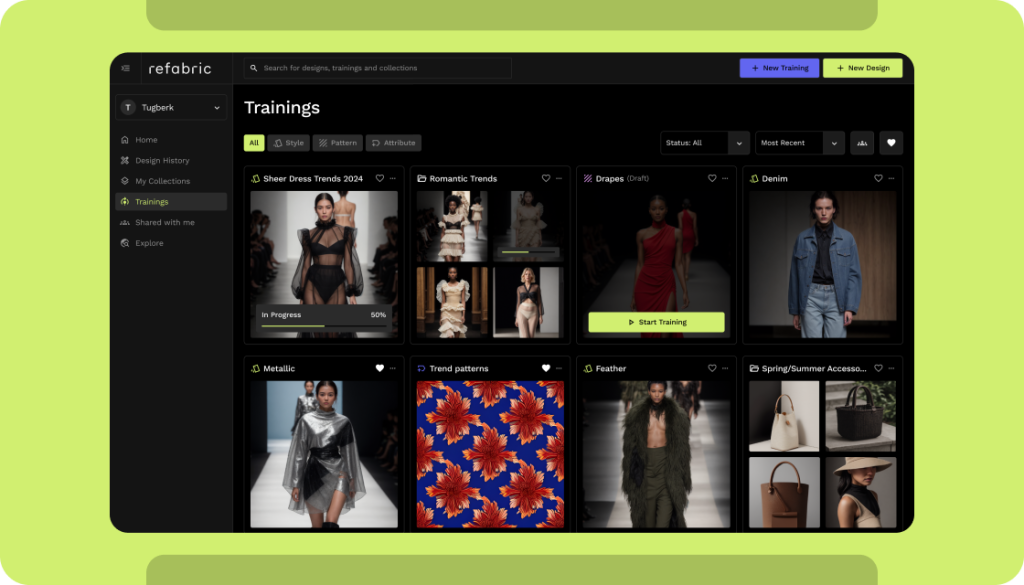
Task: Filter trainings by Attribute
Action: [x=393, y=143]
